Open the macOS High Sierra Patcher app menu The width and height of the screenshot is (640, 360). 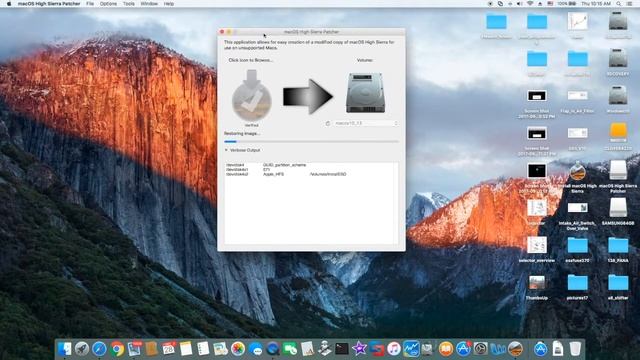[x=49, y=4]
